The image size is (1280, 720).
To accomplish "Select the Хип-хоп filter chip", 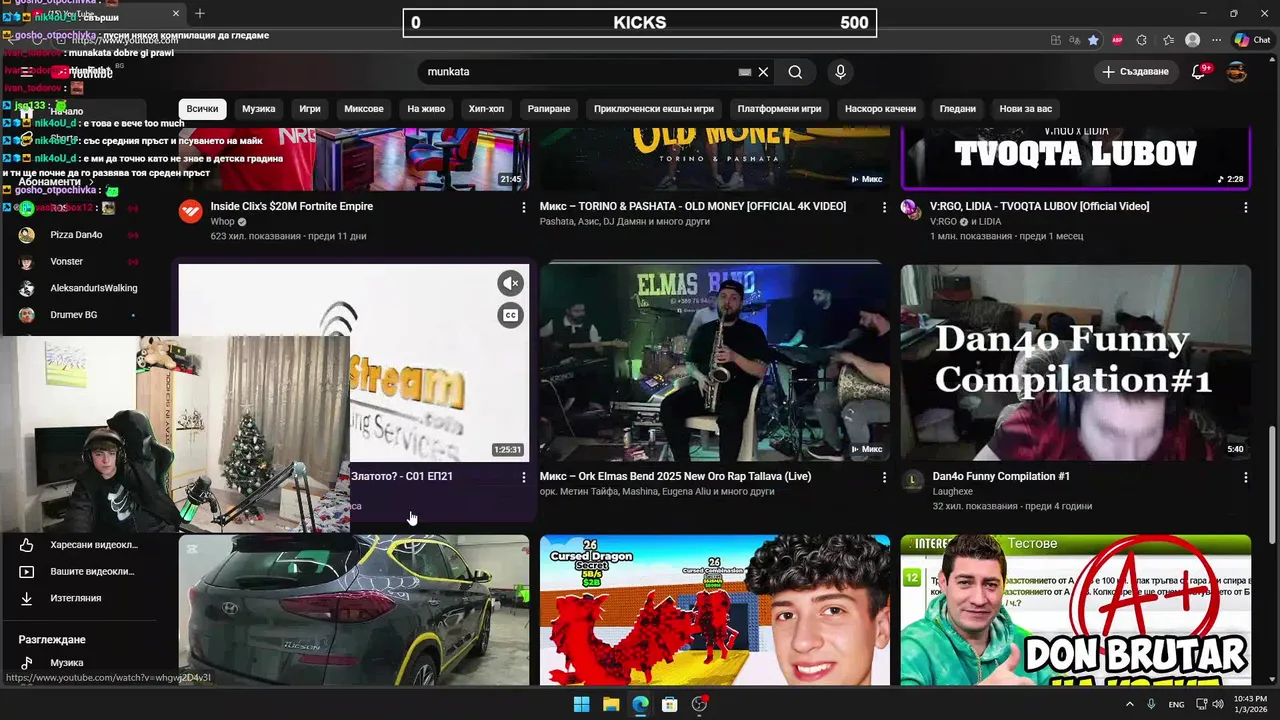I will (x=486, y=109).
